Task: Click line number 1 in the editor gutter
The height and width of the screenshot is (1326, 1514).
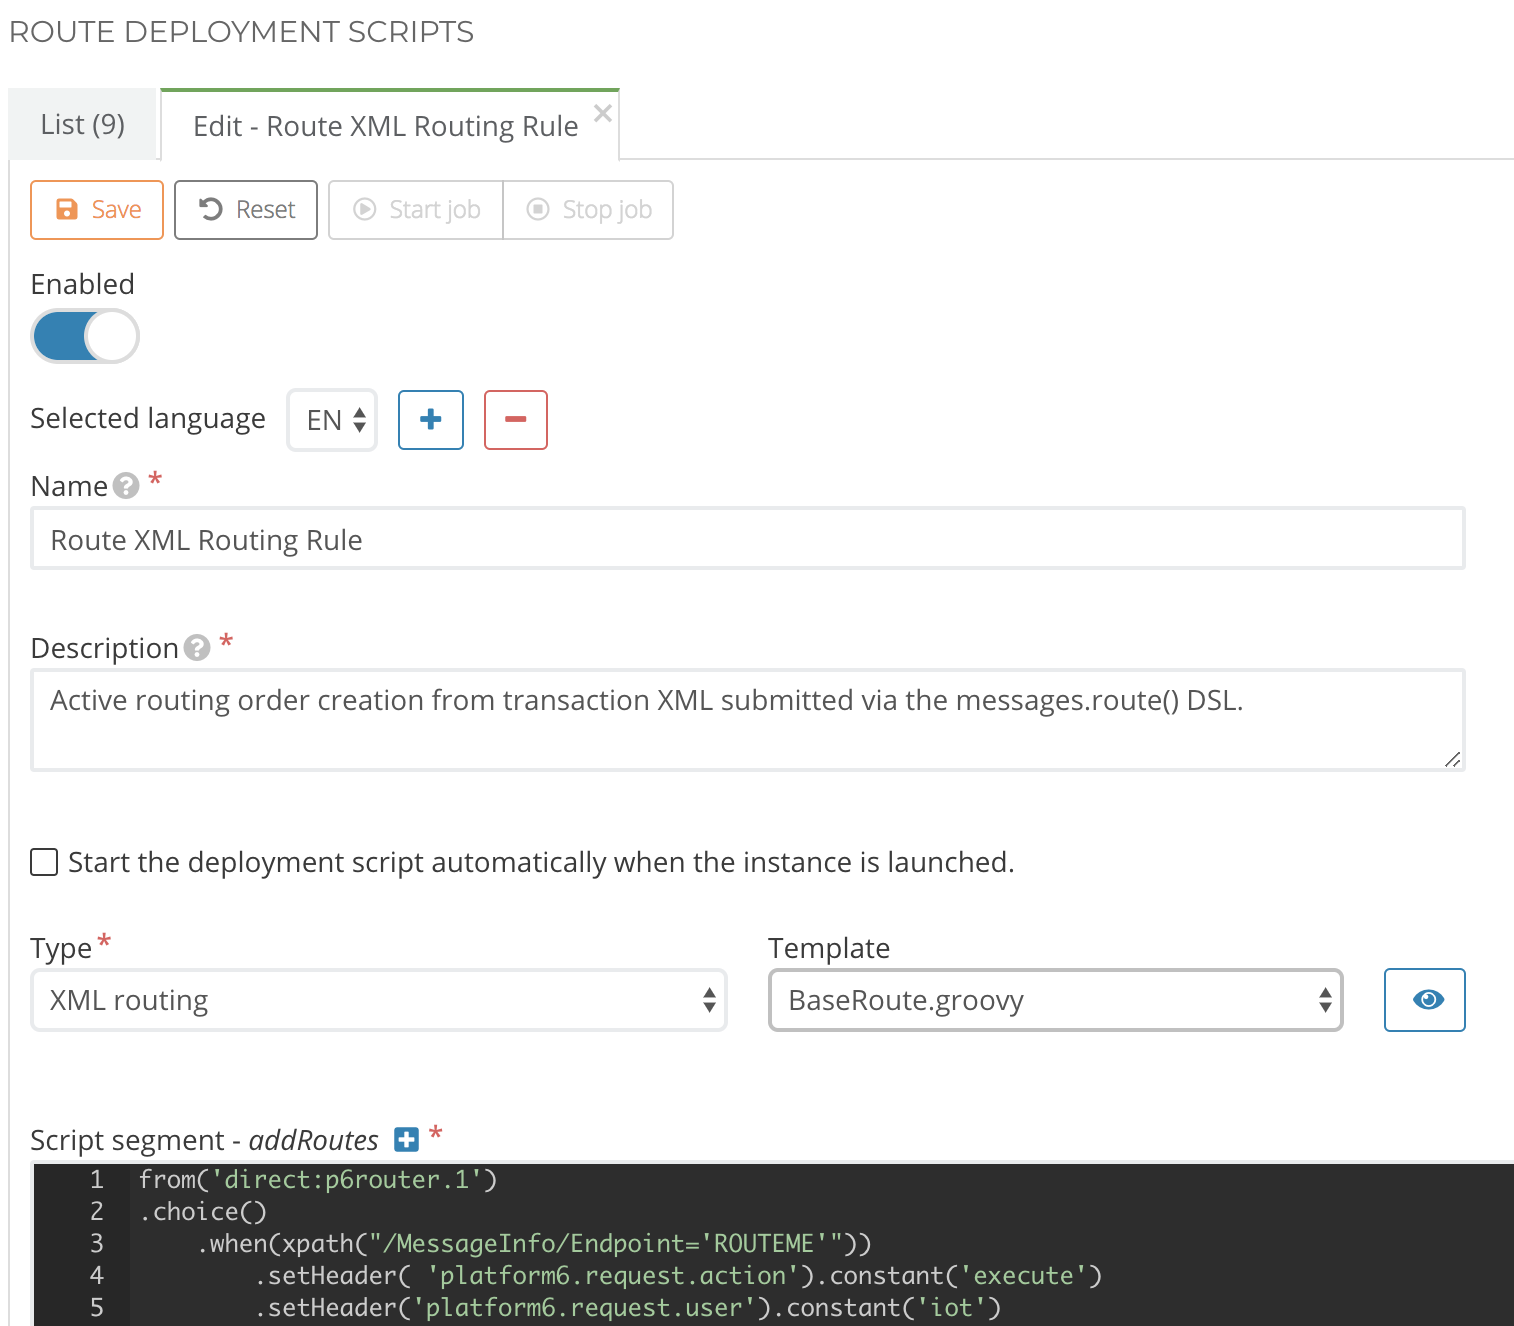Action: pyautogui.click(x=97, y=1180)
